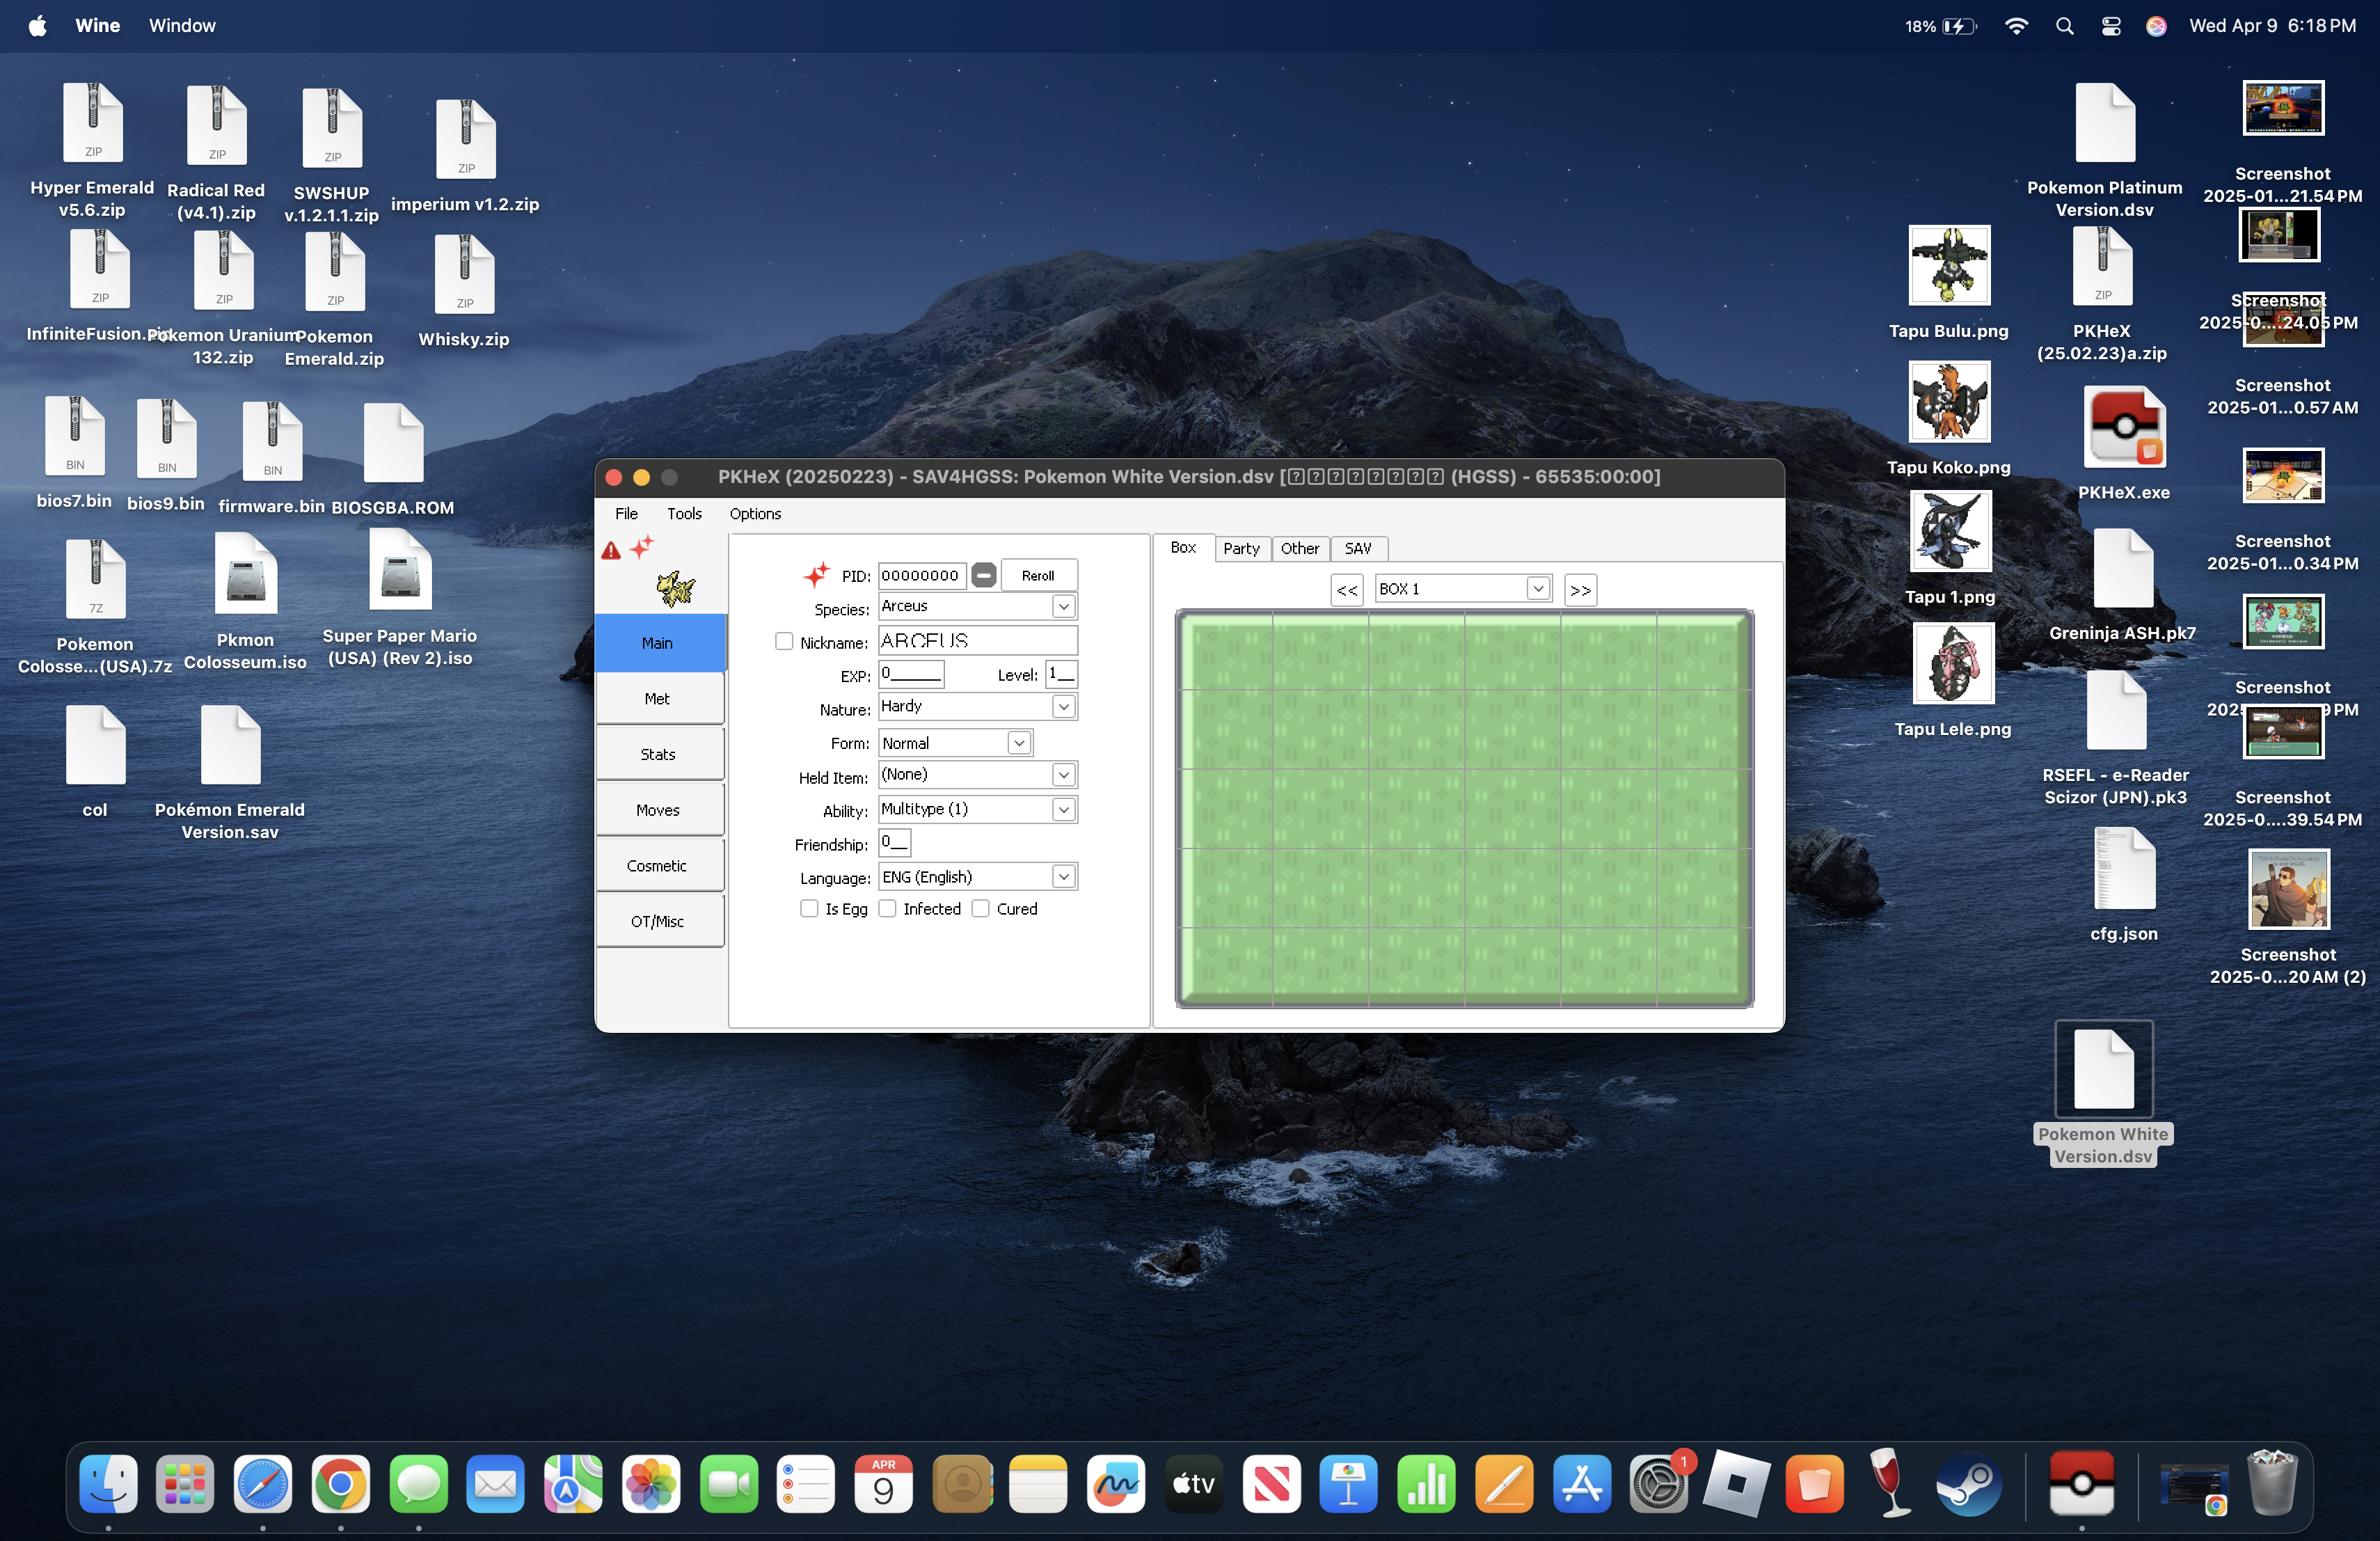Open the Nature dropdown showing Hardy
The width and height of the screenshot is (2380, 1541).
click(x=1063, y=707)
